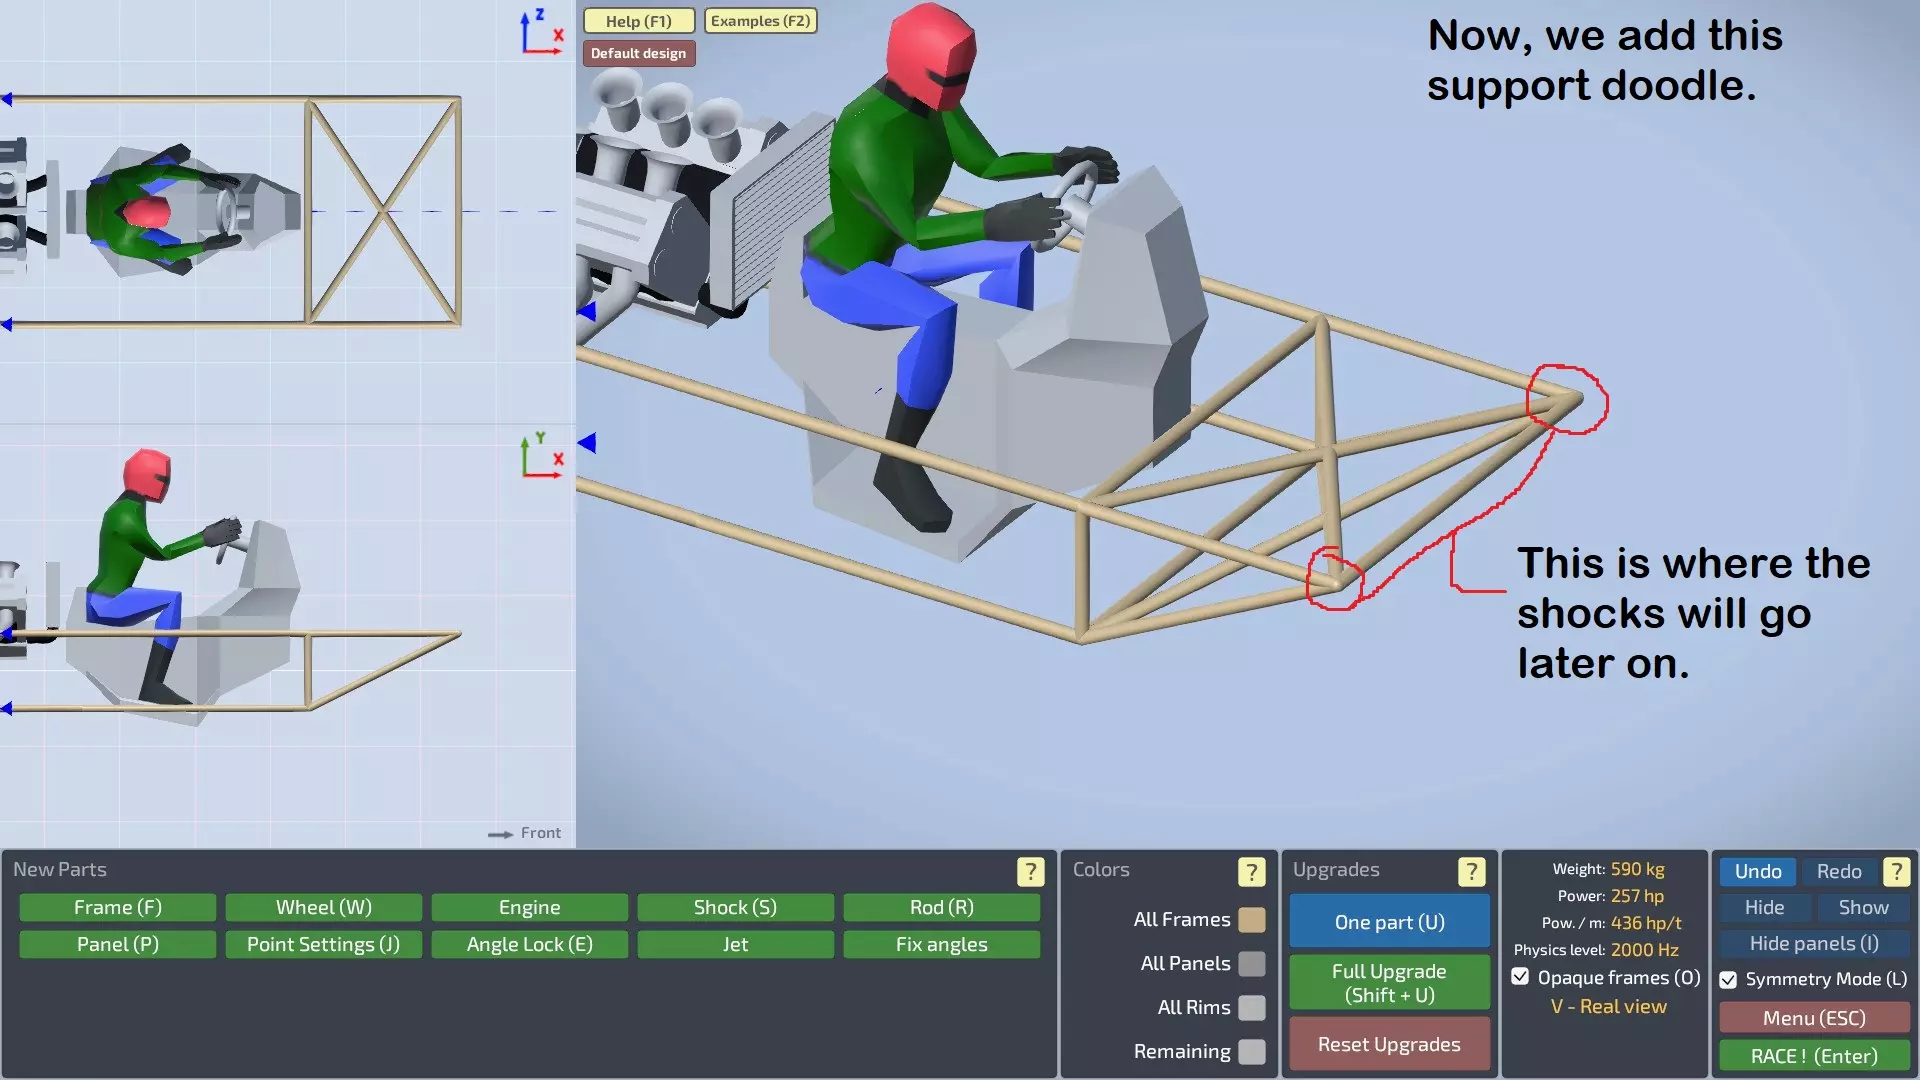Open the Point Settings (J) panel
Viewport: 1920px width, 1080px height.
point(323,945)
